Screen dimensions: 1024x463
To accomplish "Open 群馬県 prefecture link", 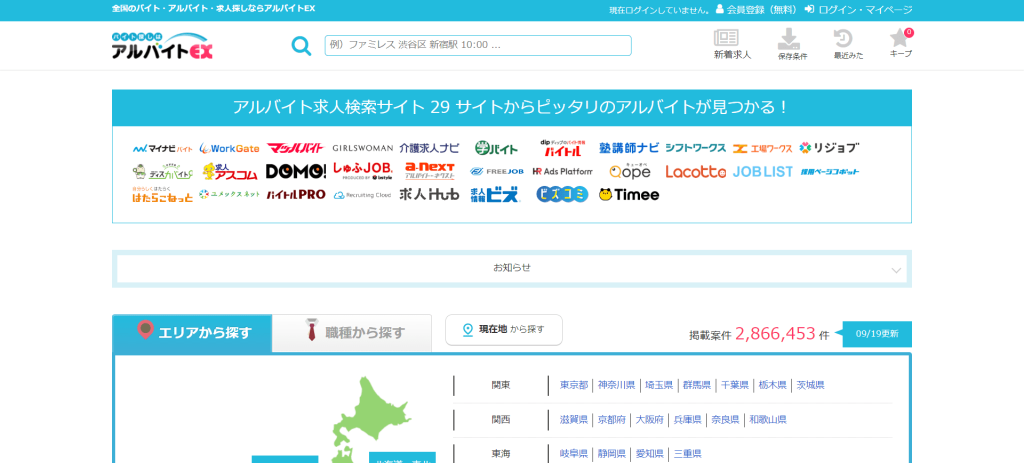I will (x=697, y=385).
